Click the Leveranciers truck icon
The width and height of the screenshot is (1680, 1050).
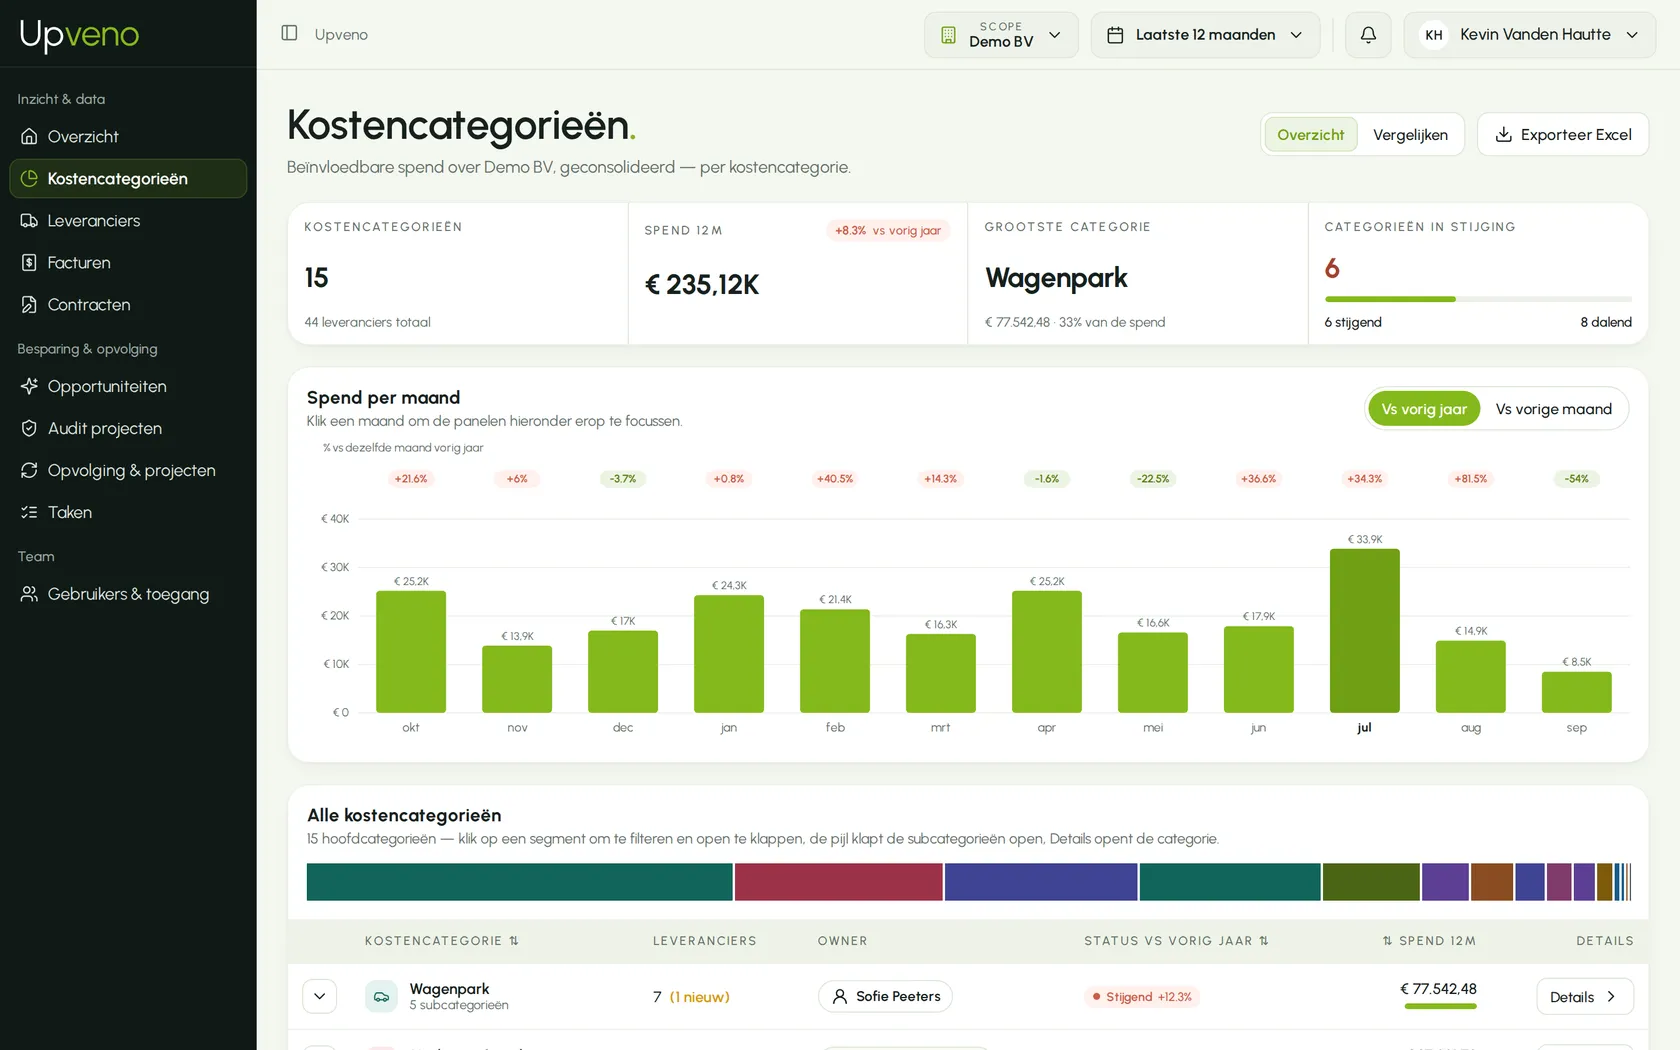29,220
